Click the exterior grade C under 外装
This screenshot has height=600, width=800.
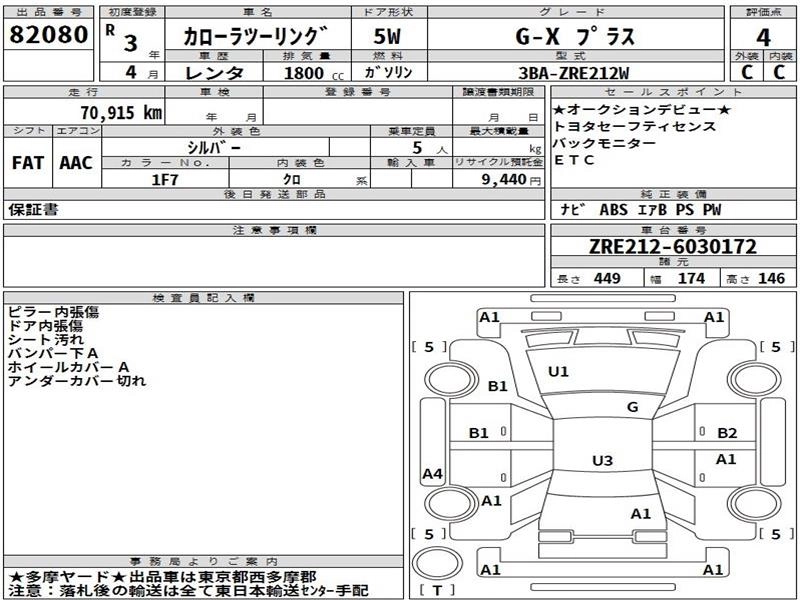tap(747, 72)
